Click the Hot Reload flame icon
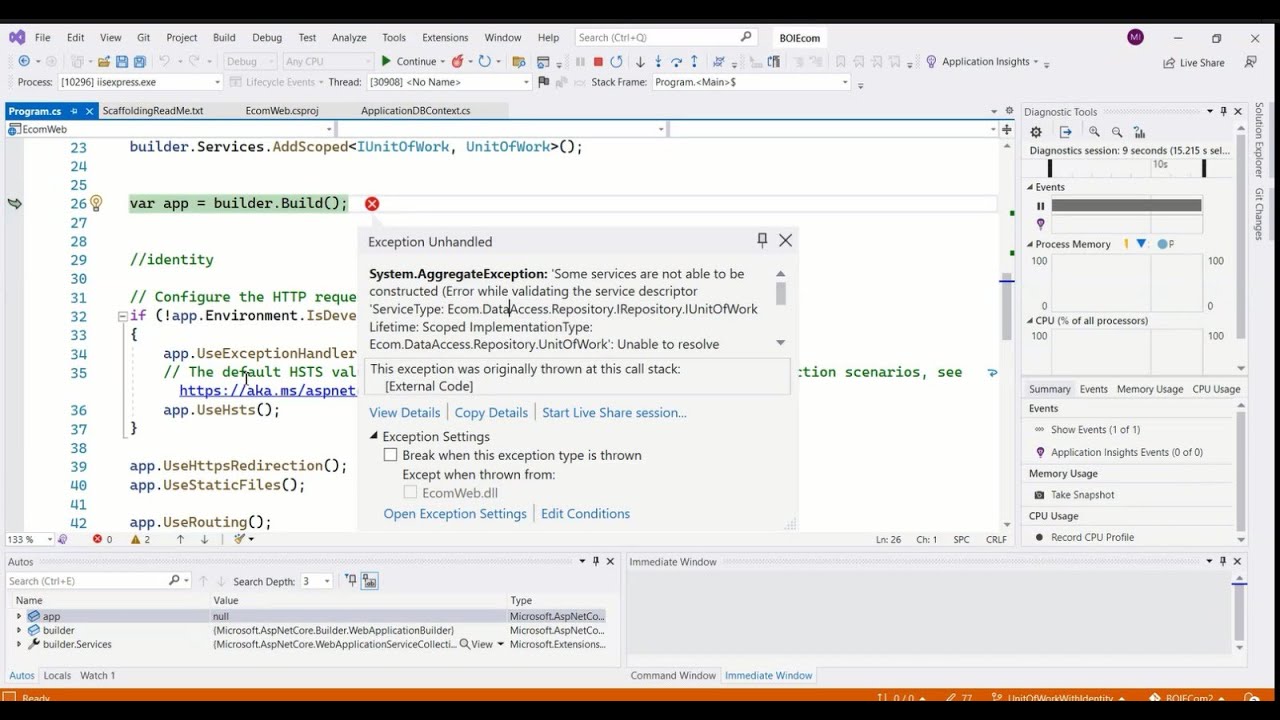The height and width of the screenshot is (720, 1280). click(458, 62)
